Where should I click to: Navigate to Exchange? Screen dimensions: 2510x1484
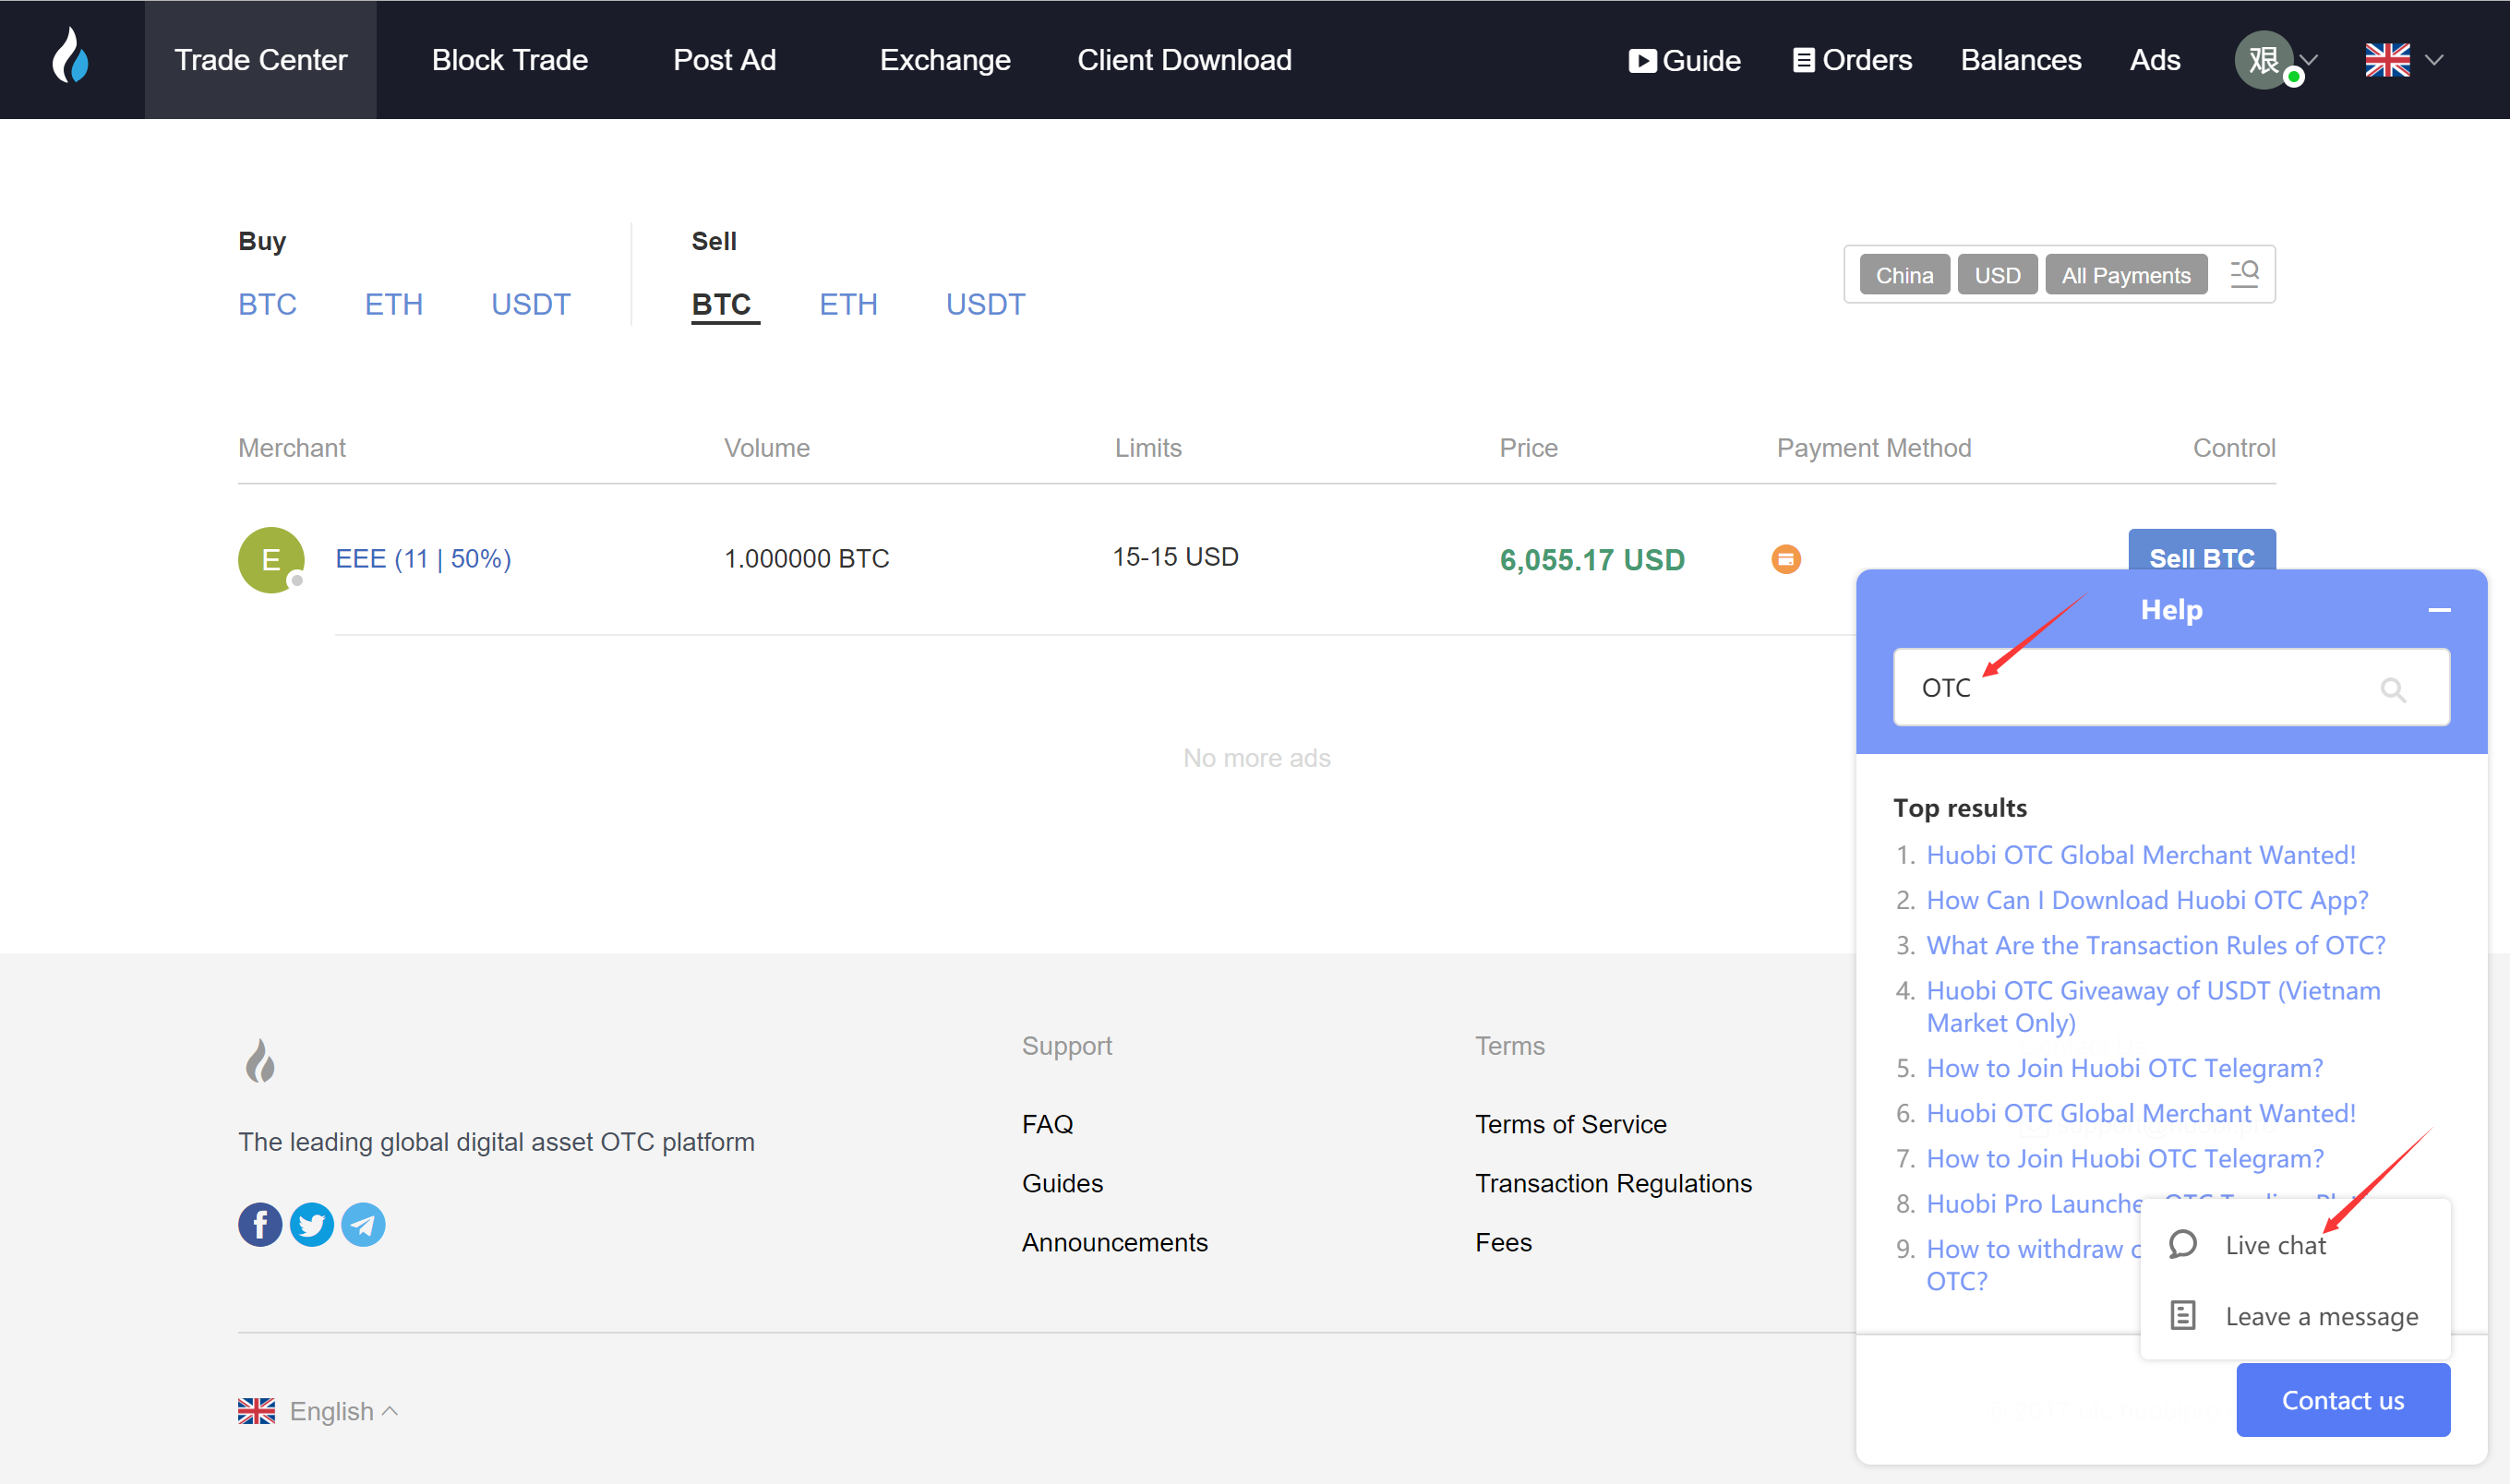[x=945, y=60]
